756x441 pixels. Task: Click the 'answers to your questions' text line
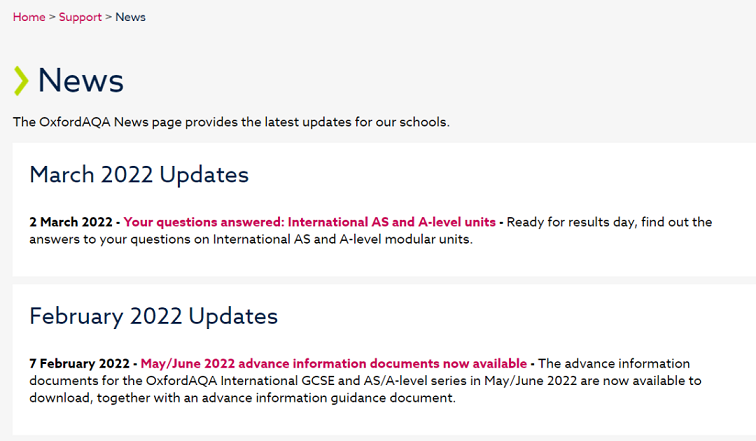251,239
